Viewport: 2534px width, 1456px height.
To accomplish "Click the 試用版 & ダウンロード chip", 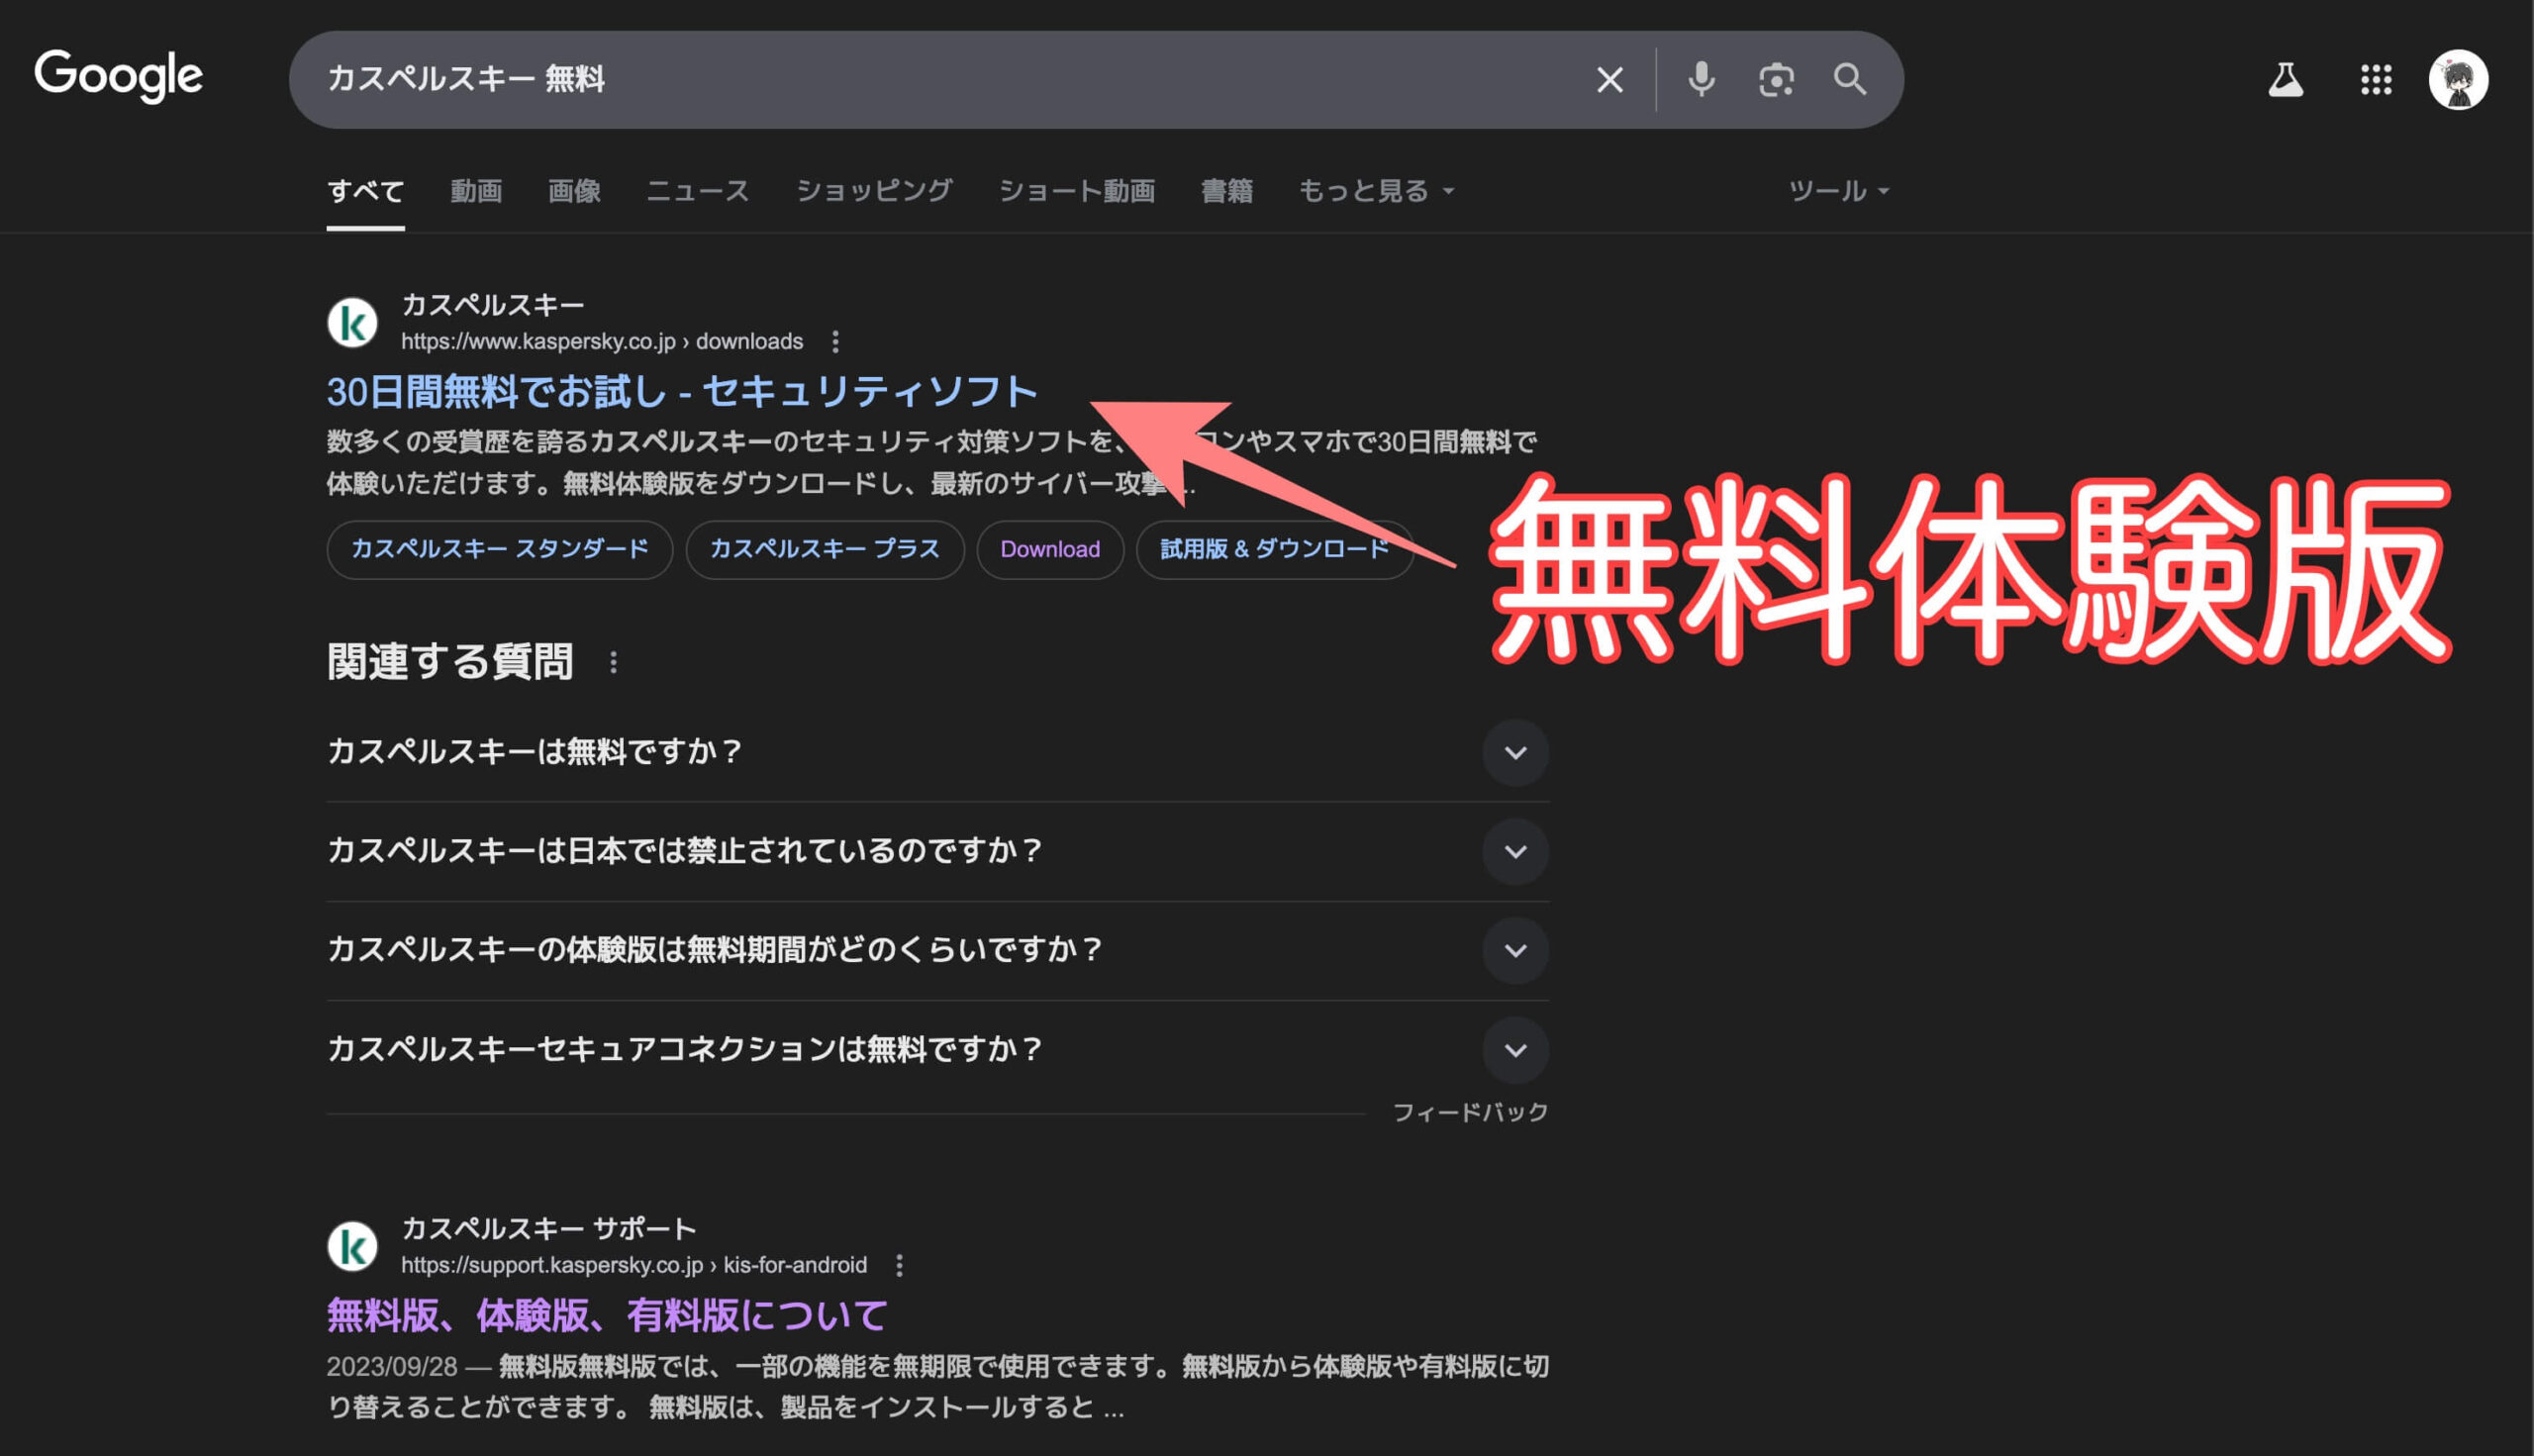I will (1275, 549).
